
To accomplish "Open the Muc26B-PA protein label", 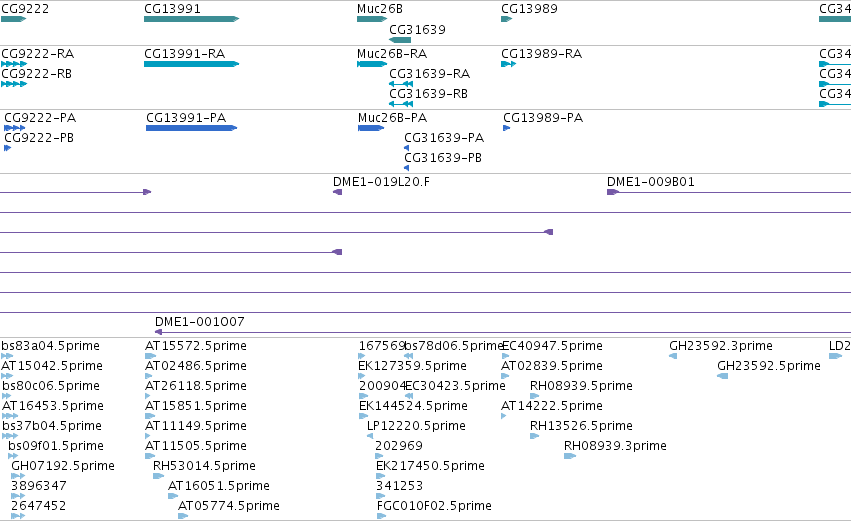I will pyautogui.click(x=392, y=118).
